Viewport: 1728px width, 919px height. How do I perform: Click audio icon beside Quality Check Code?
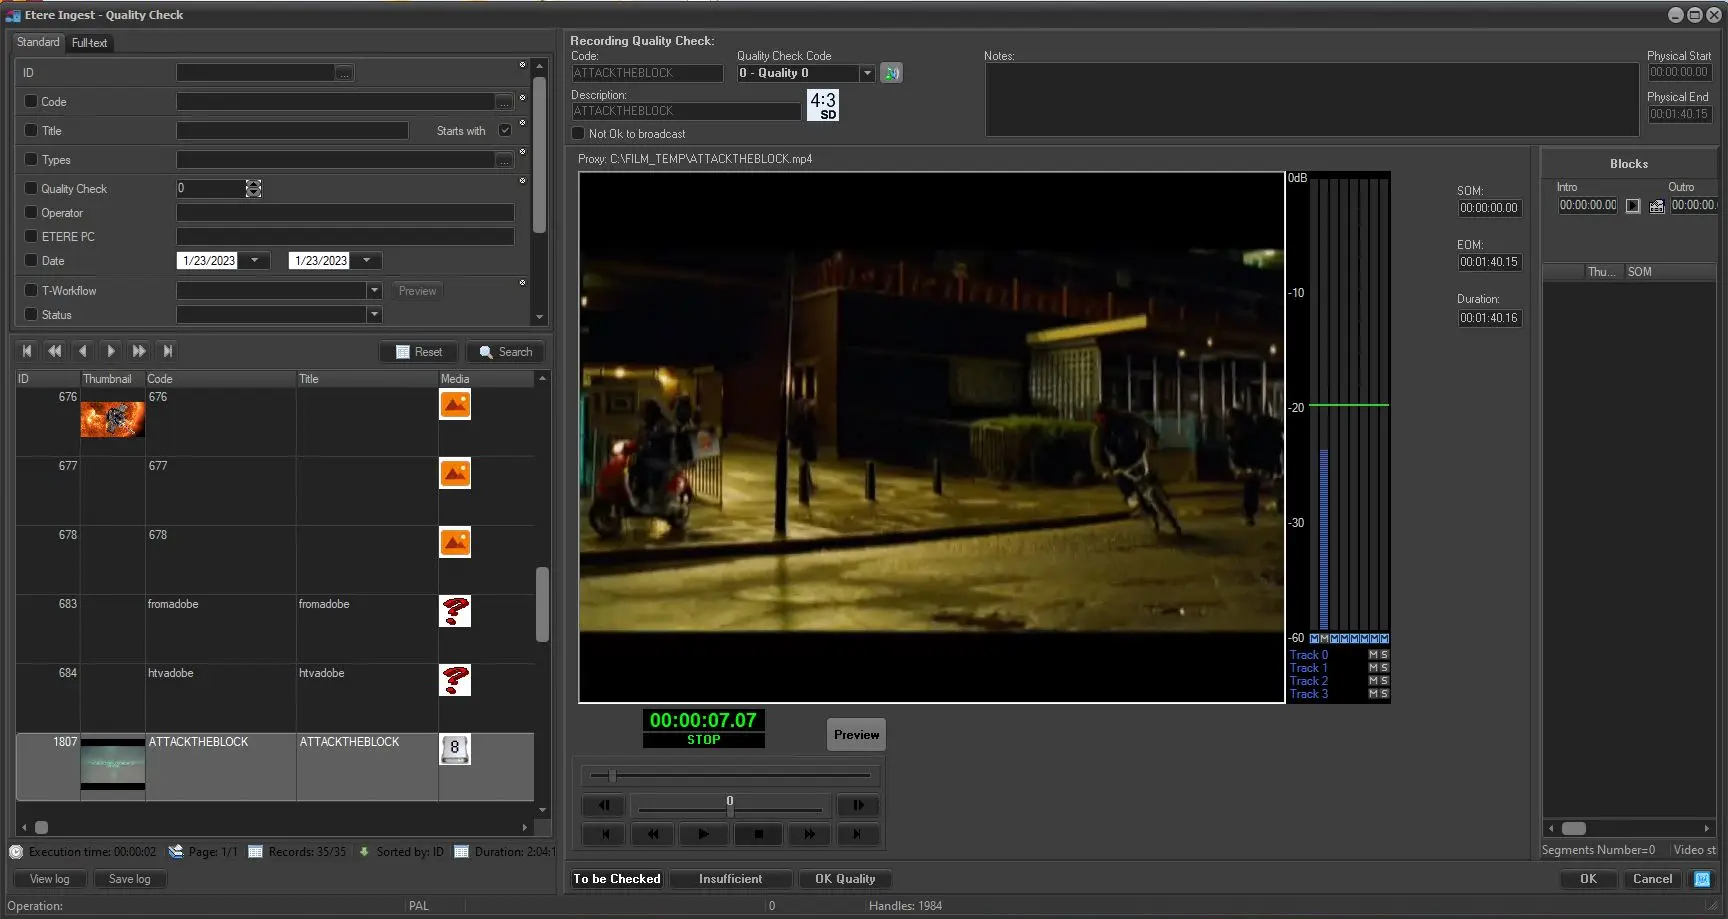(x=891, y=73)
